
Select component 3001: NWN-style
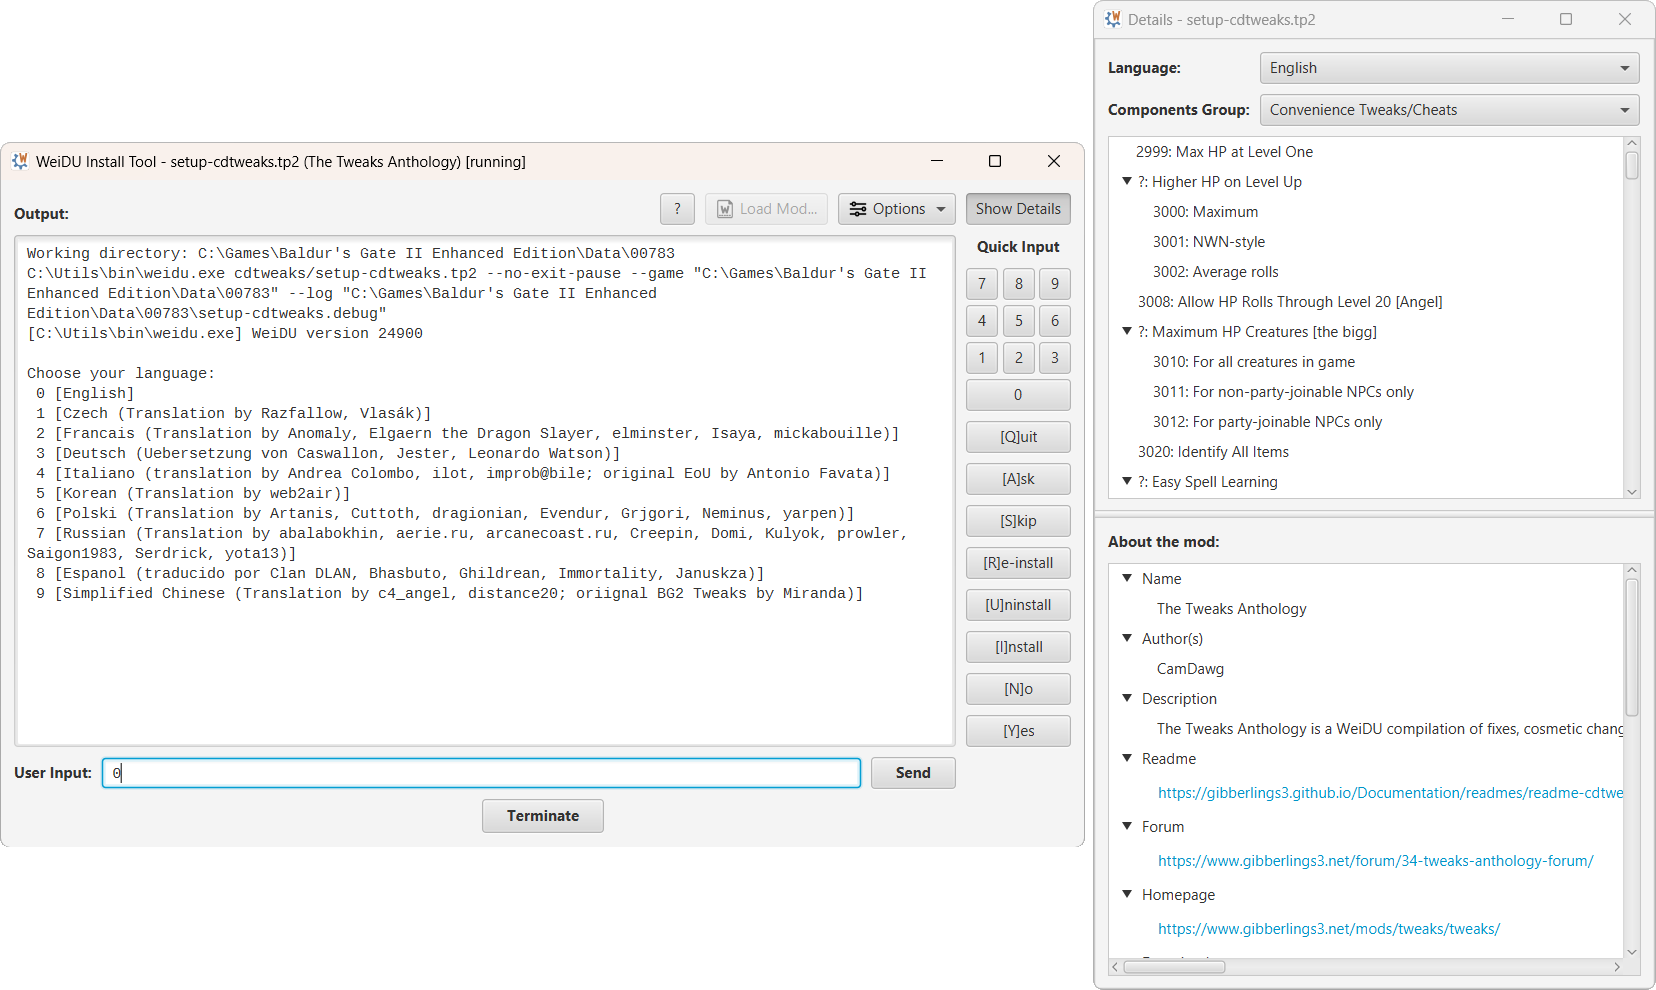(1208, 242)
